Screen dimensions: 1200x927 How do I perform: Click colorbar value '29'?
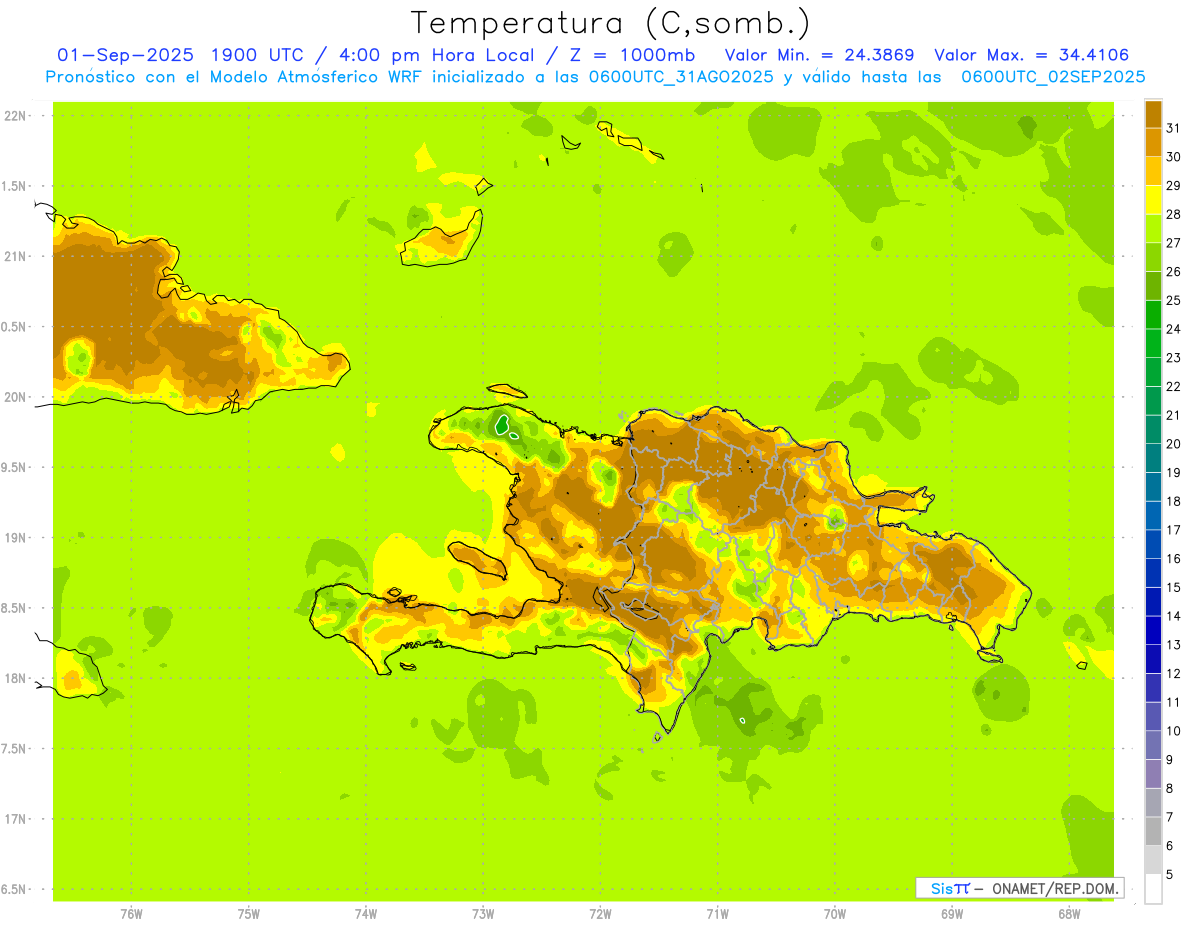(1173, 186)
